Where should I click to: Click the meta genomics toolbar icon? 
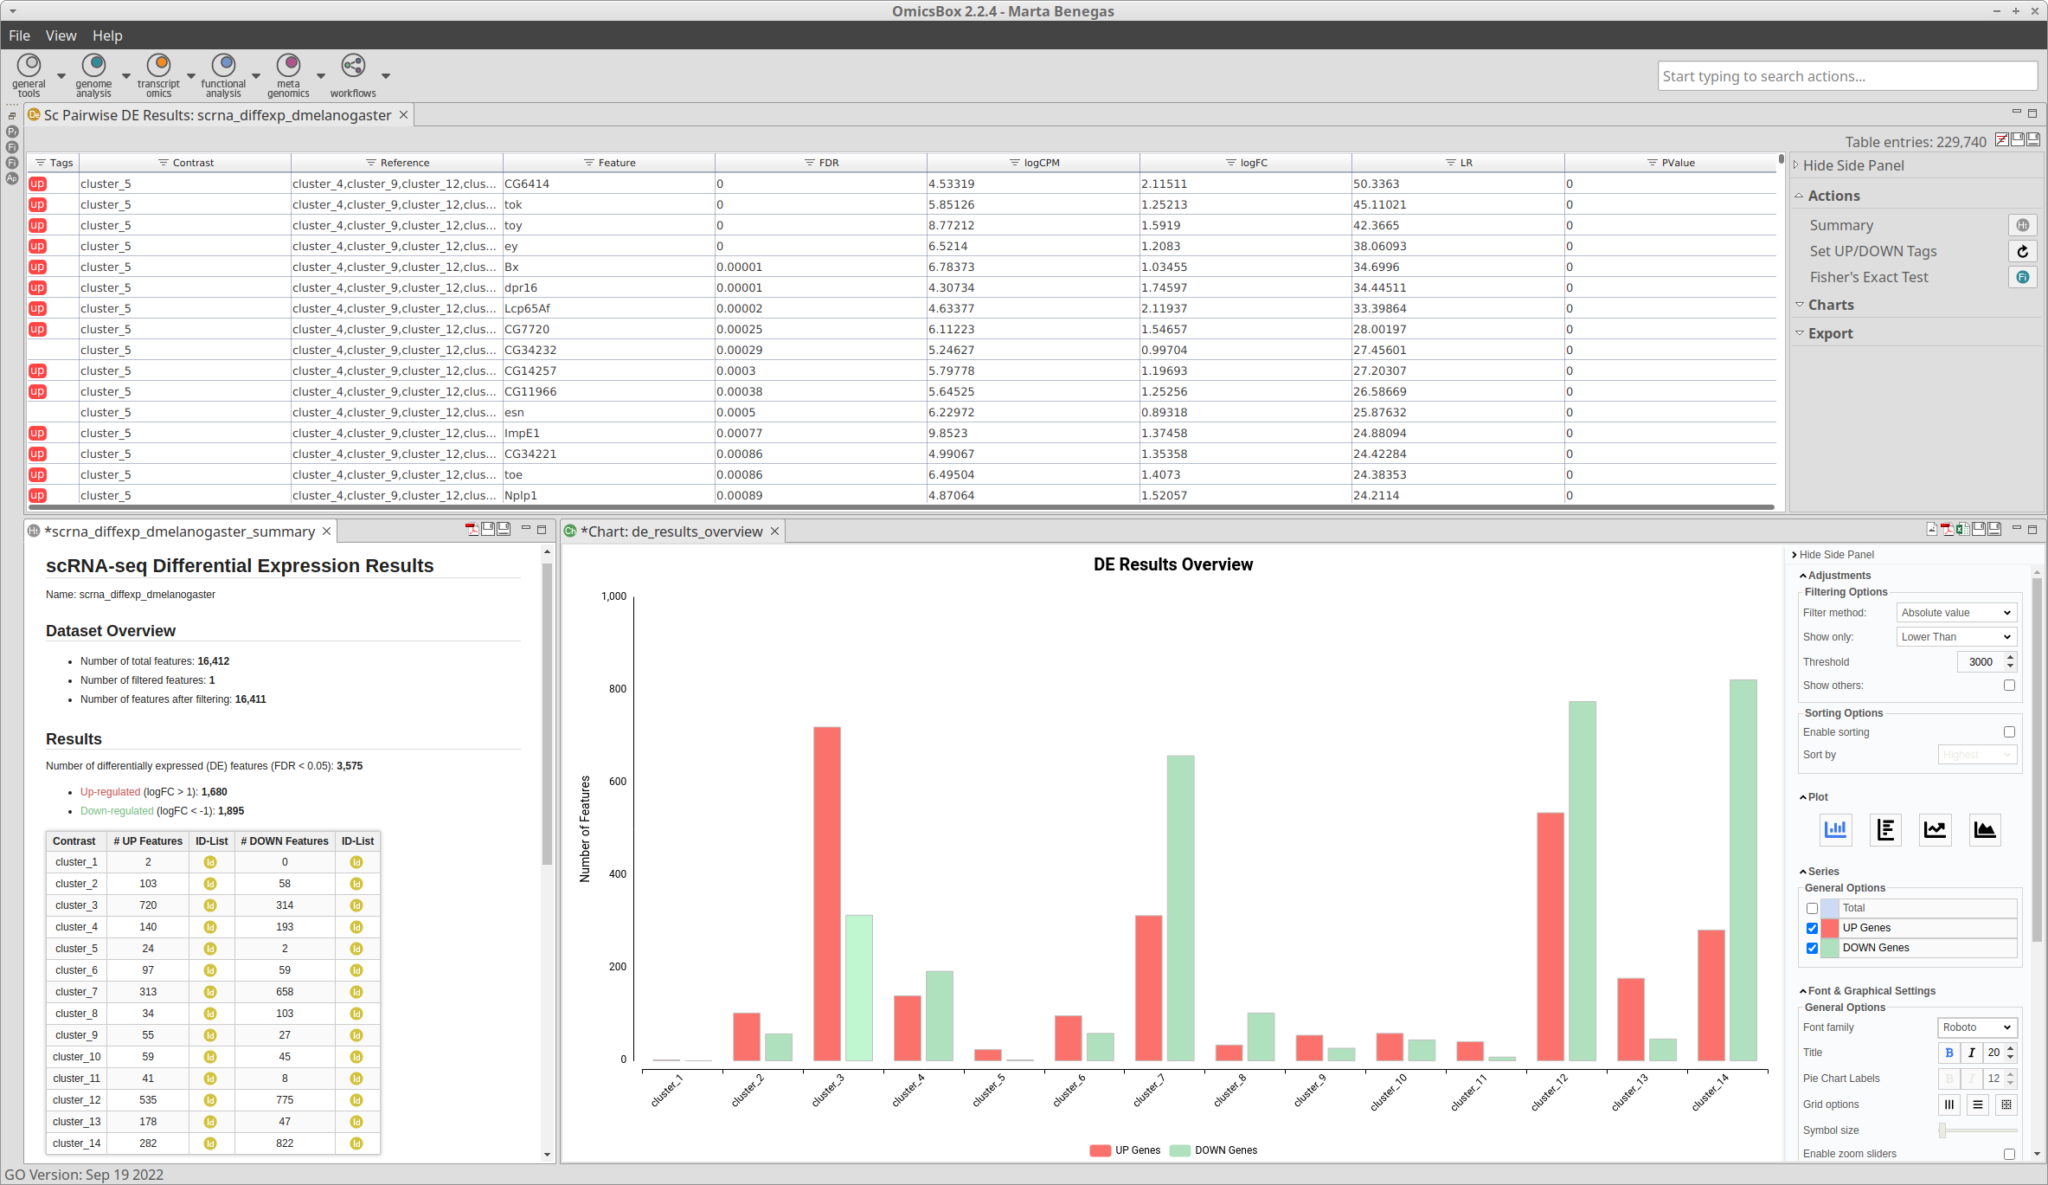click(288, 73)
